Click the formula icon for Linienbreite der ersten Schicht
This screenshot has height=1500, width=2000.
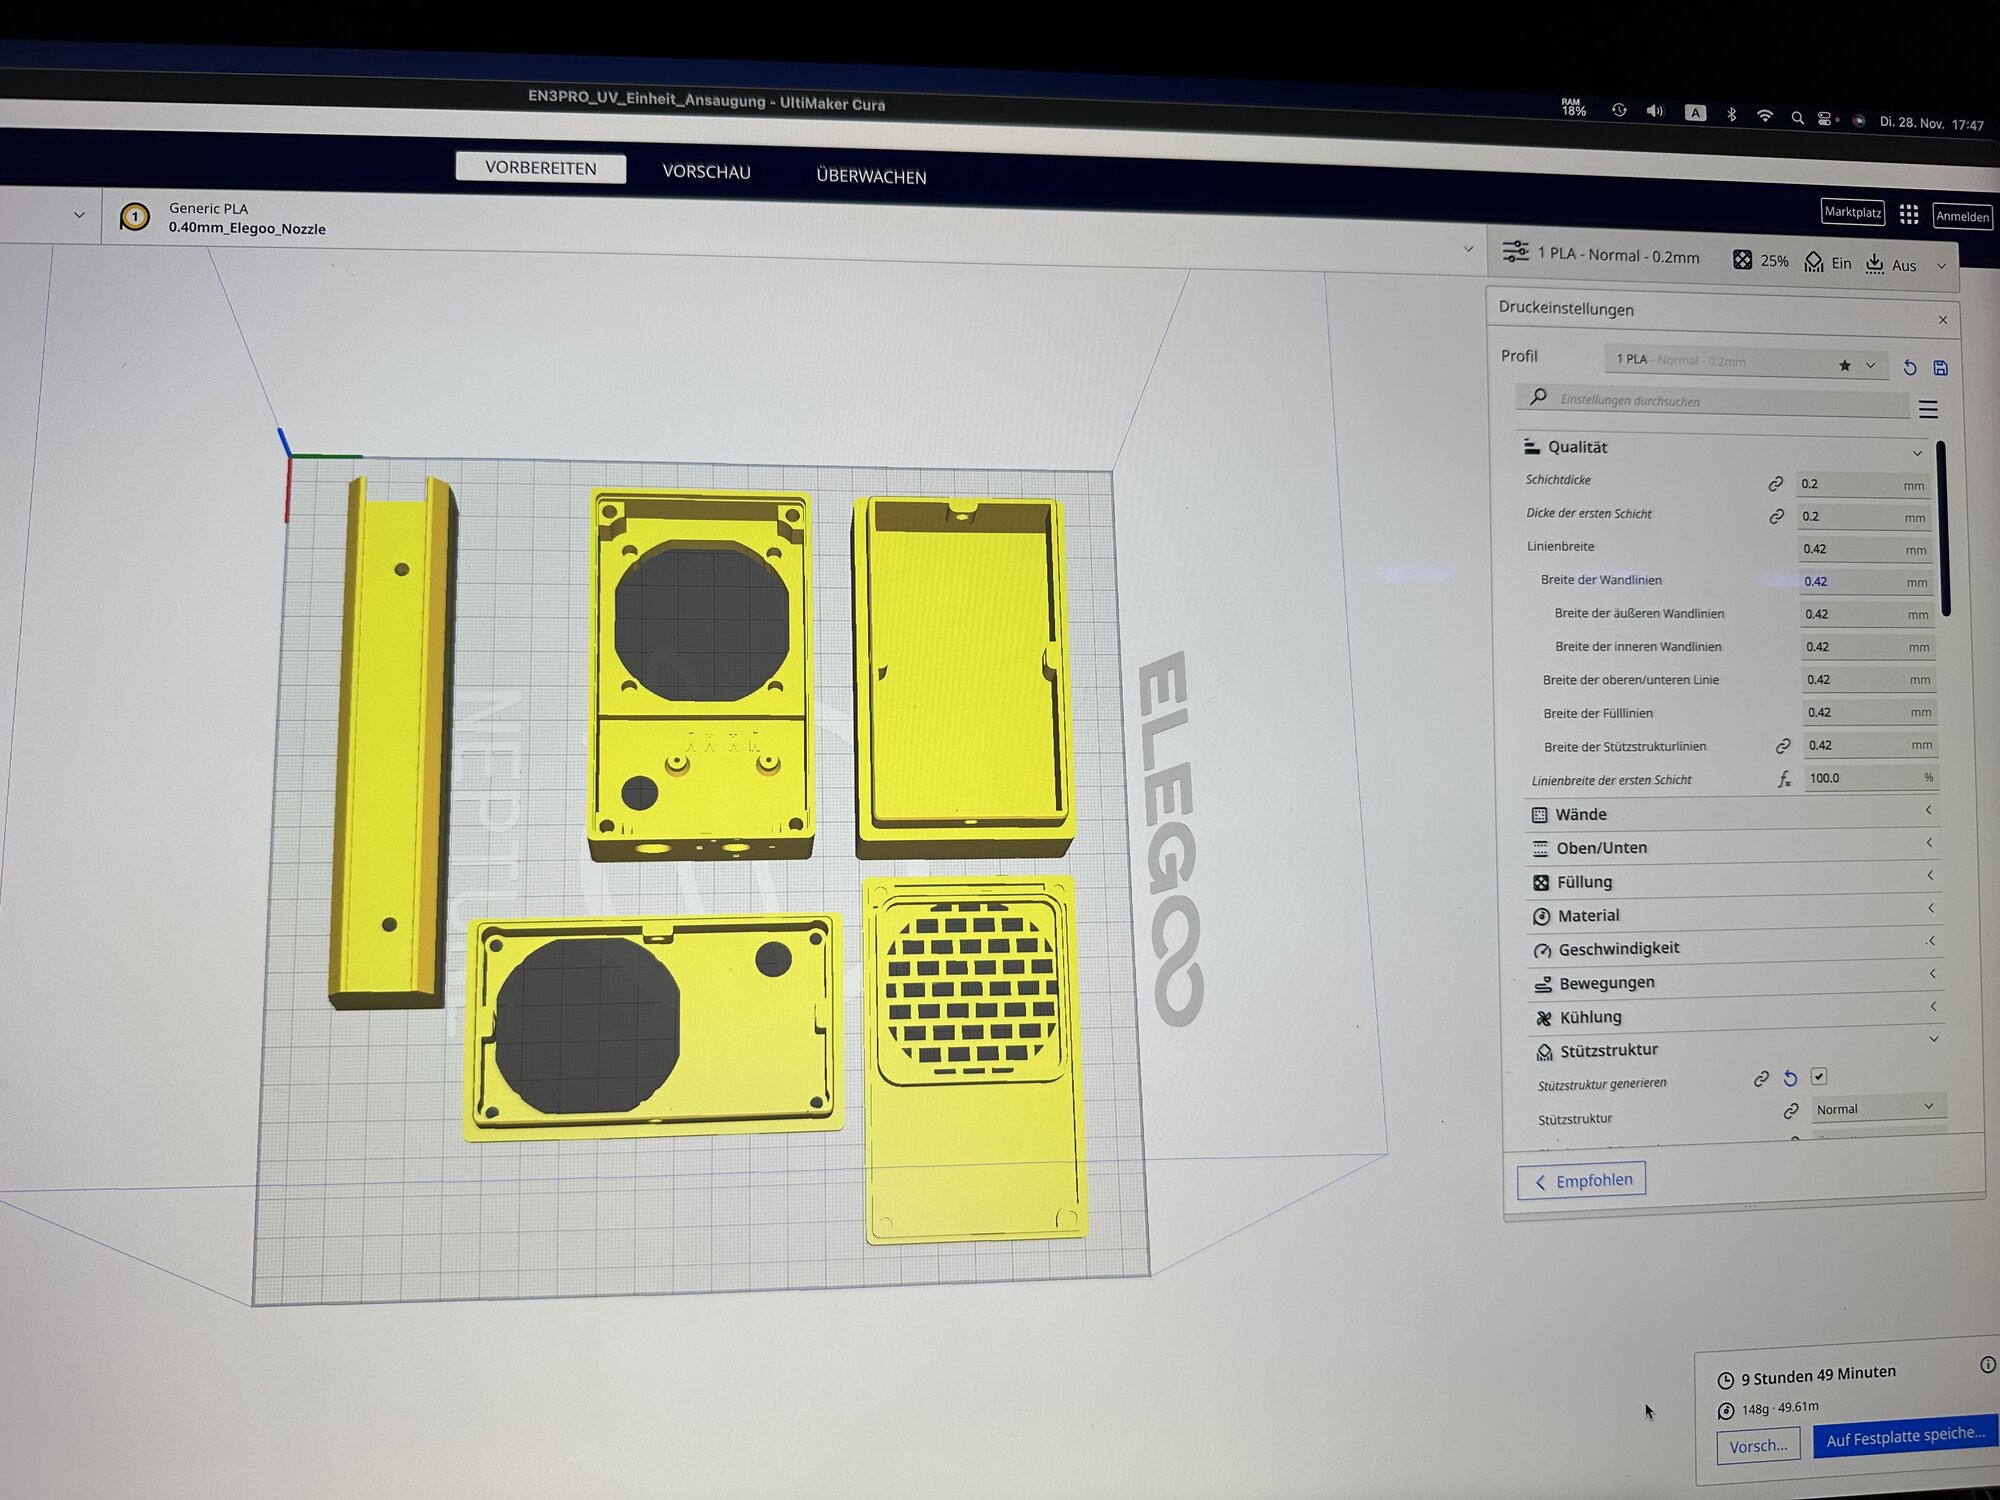(1785, 779)
